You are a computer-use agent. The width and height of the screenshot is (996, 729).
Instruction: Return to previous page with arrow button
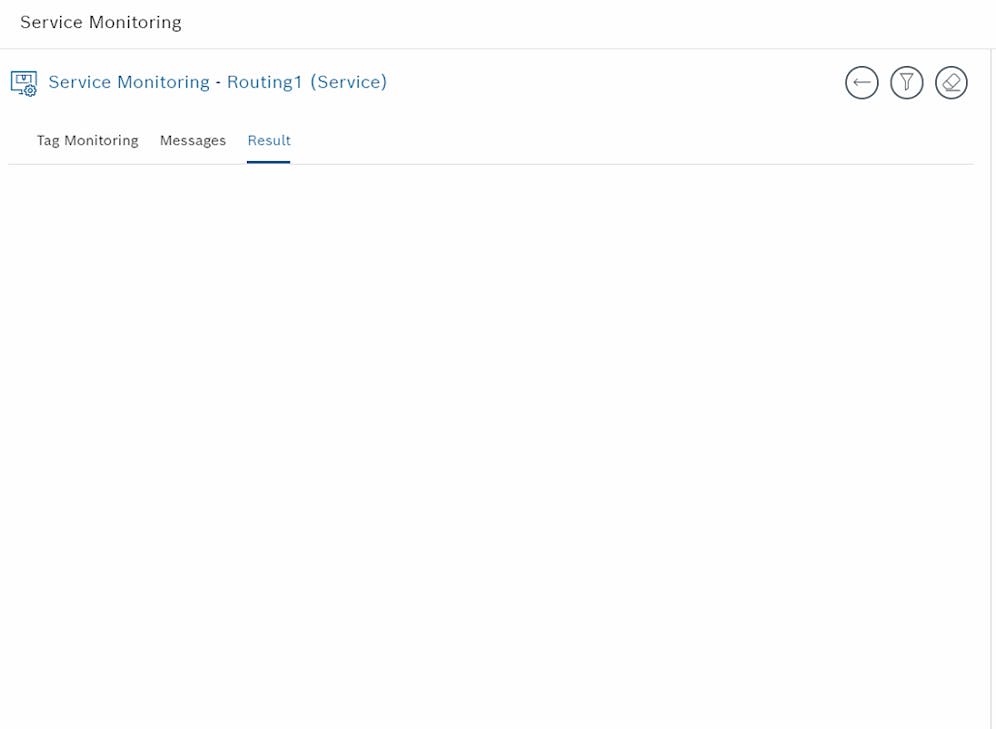pos(861,83)
